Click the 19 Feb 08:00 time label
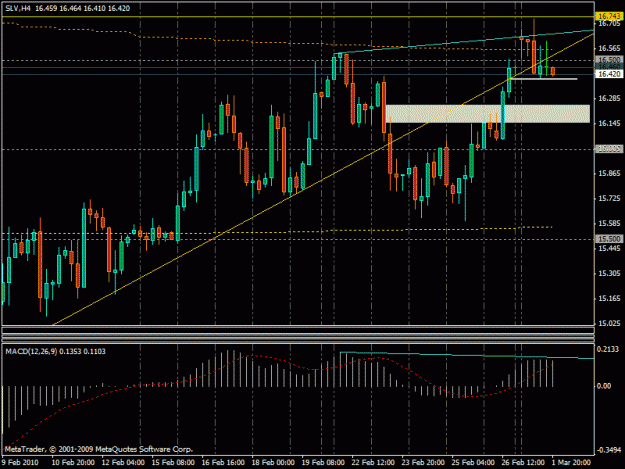The height and width of the screenshot is (469, 625). click(x=323, y=463)
